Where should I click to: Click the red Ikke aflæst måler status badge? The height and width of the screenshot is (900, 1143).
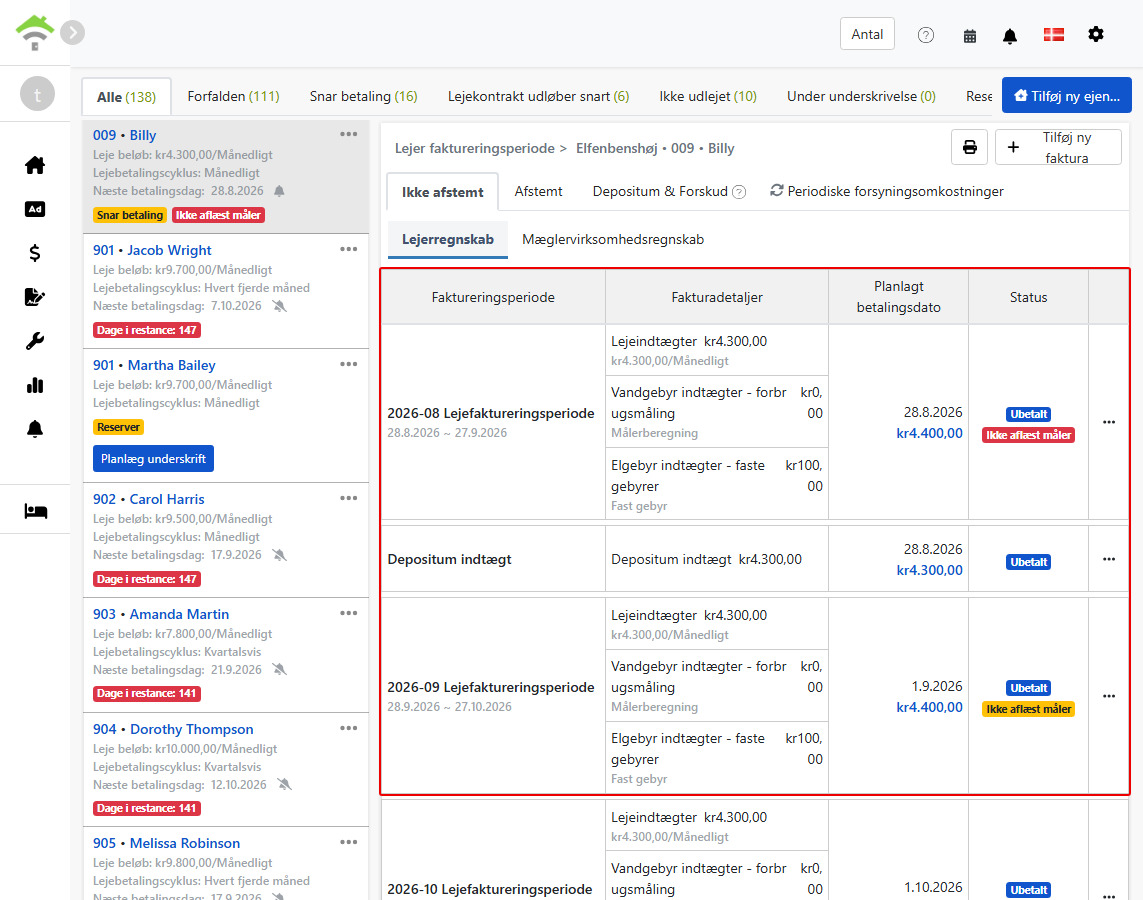(x=1028, y=435)
